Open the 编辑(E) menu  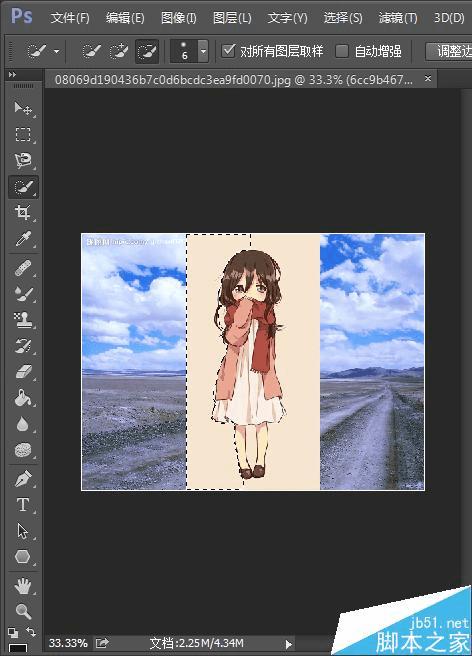125,18
